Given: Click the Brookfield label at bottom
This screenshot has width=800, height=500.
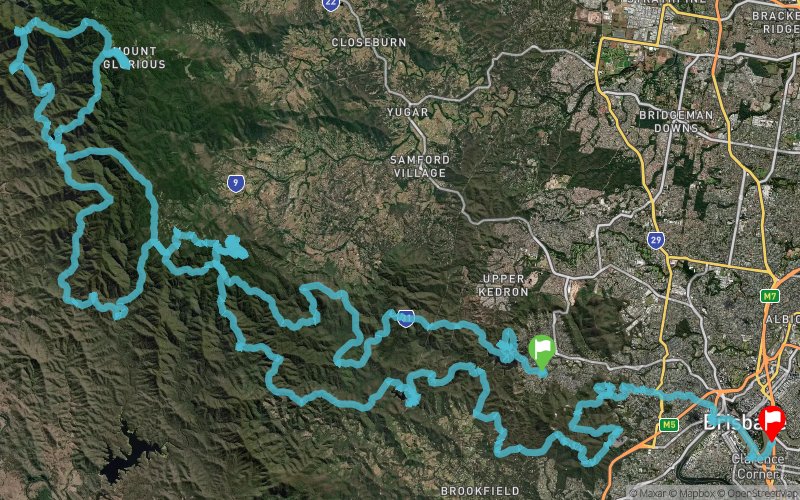Looking at the screenshot, I should point(480,491).
